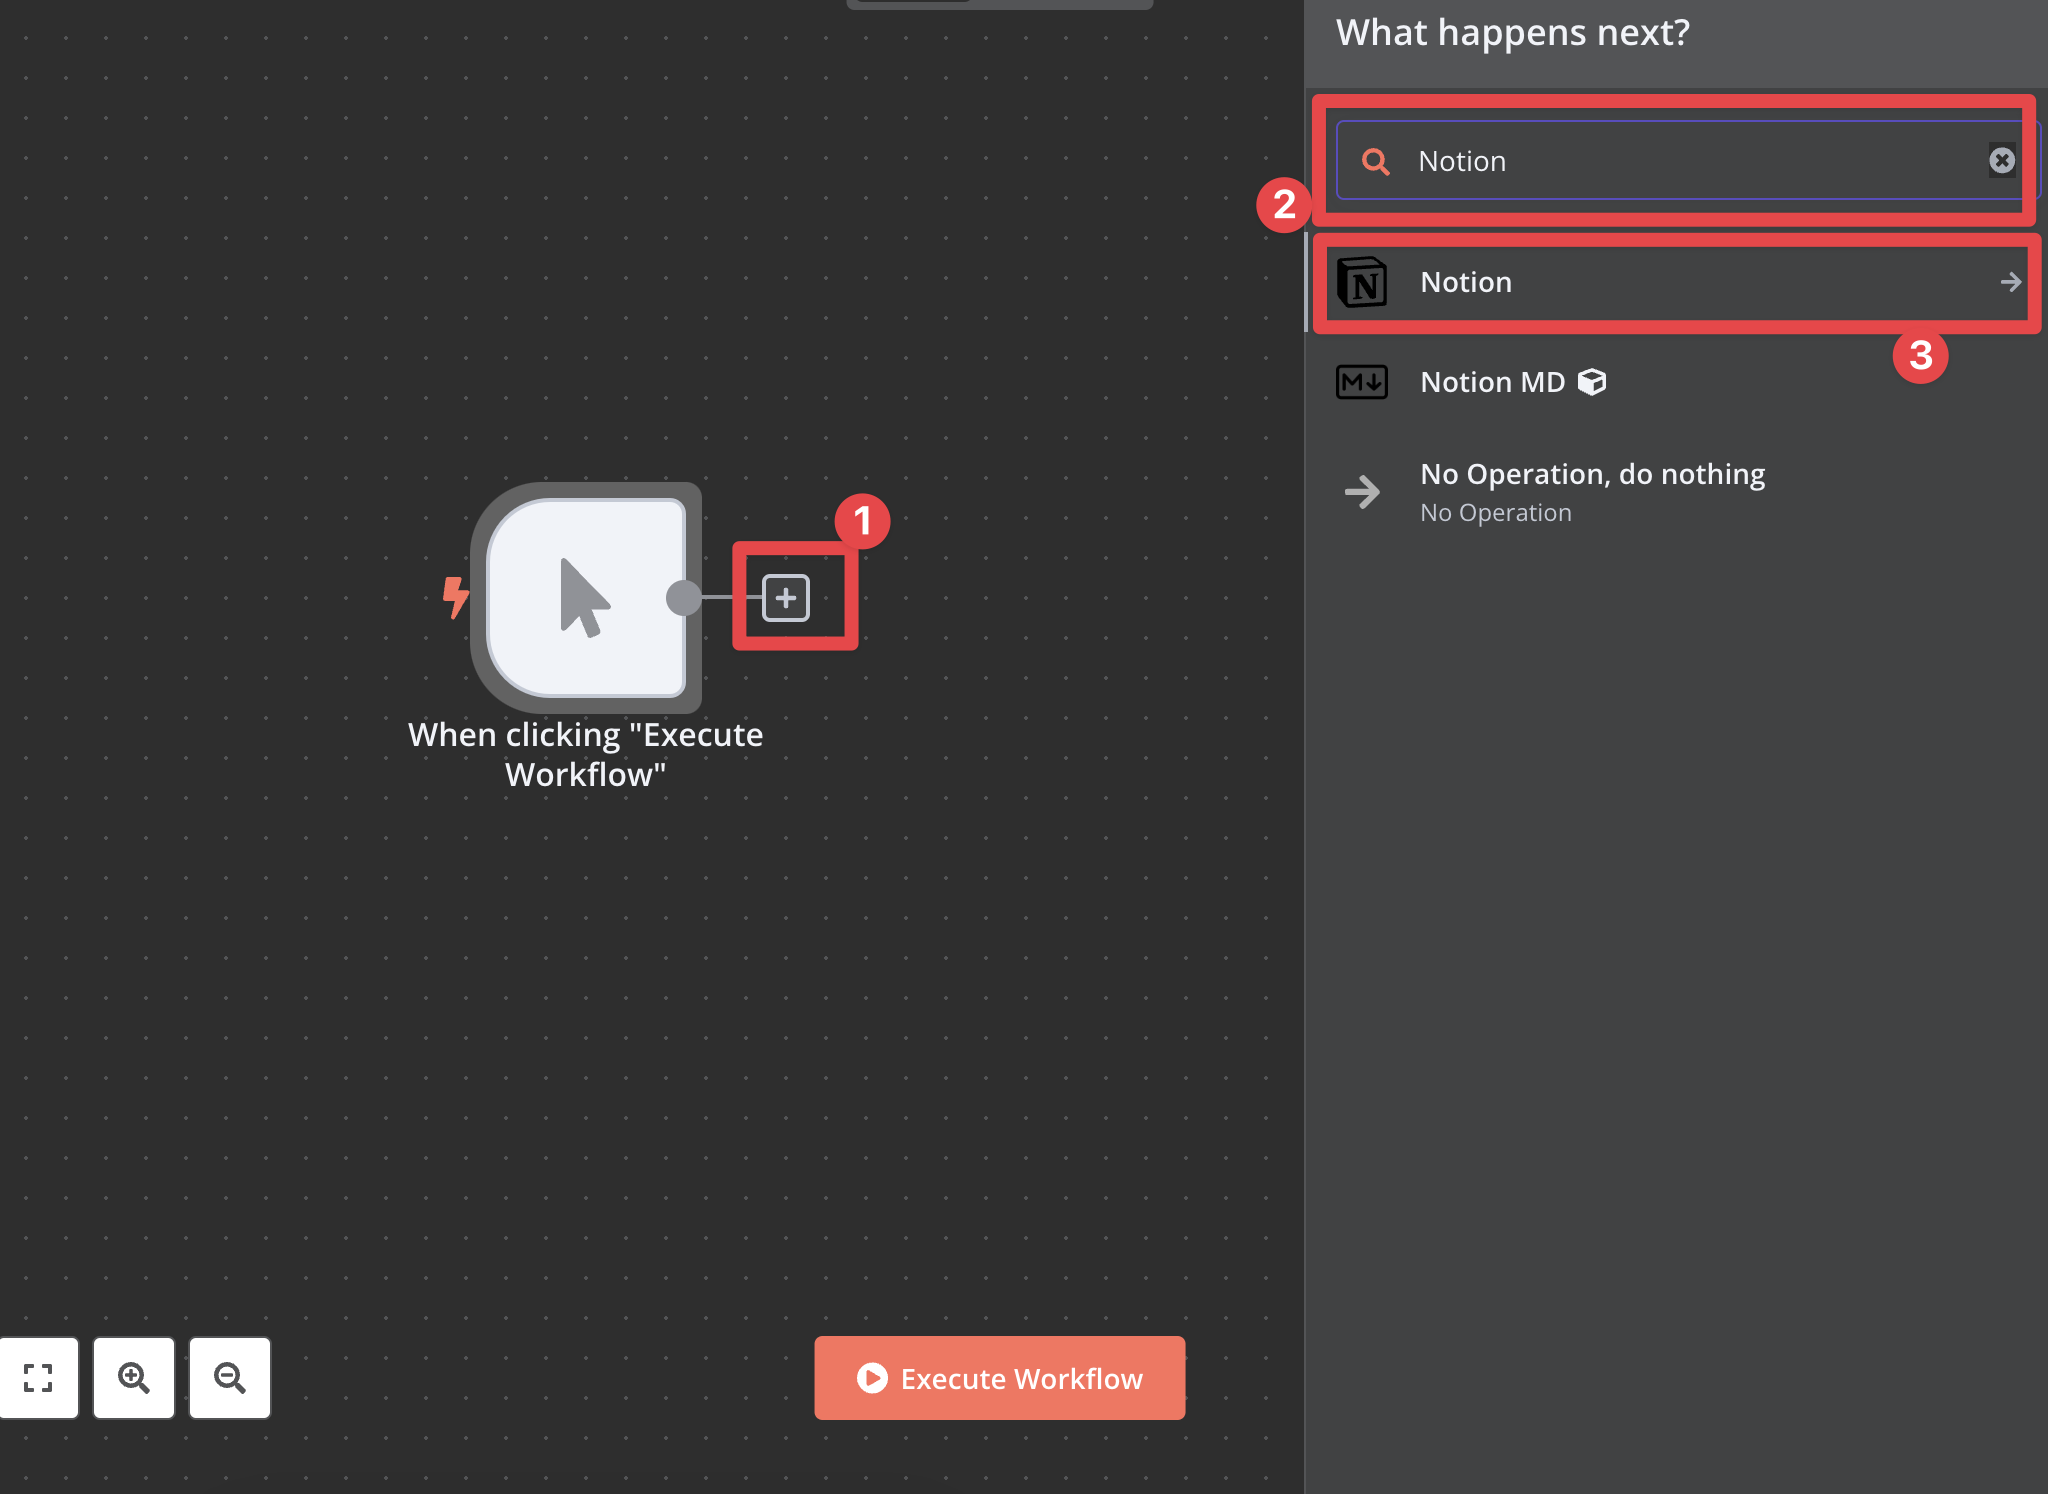Click the plus icon to add node
2048x1494 pixels.
(786, 598)
